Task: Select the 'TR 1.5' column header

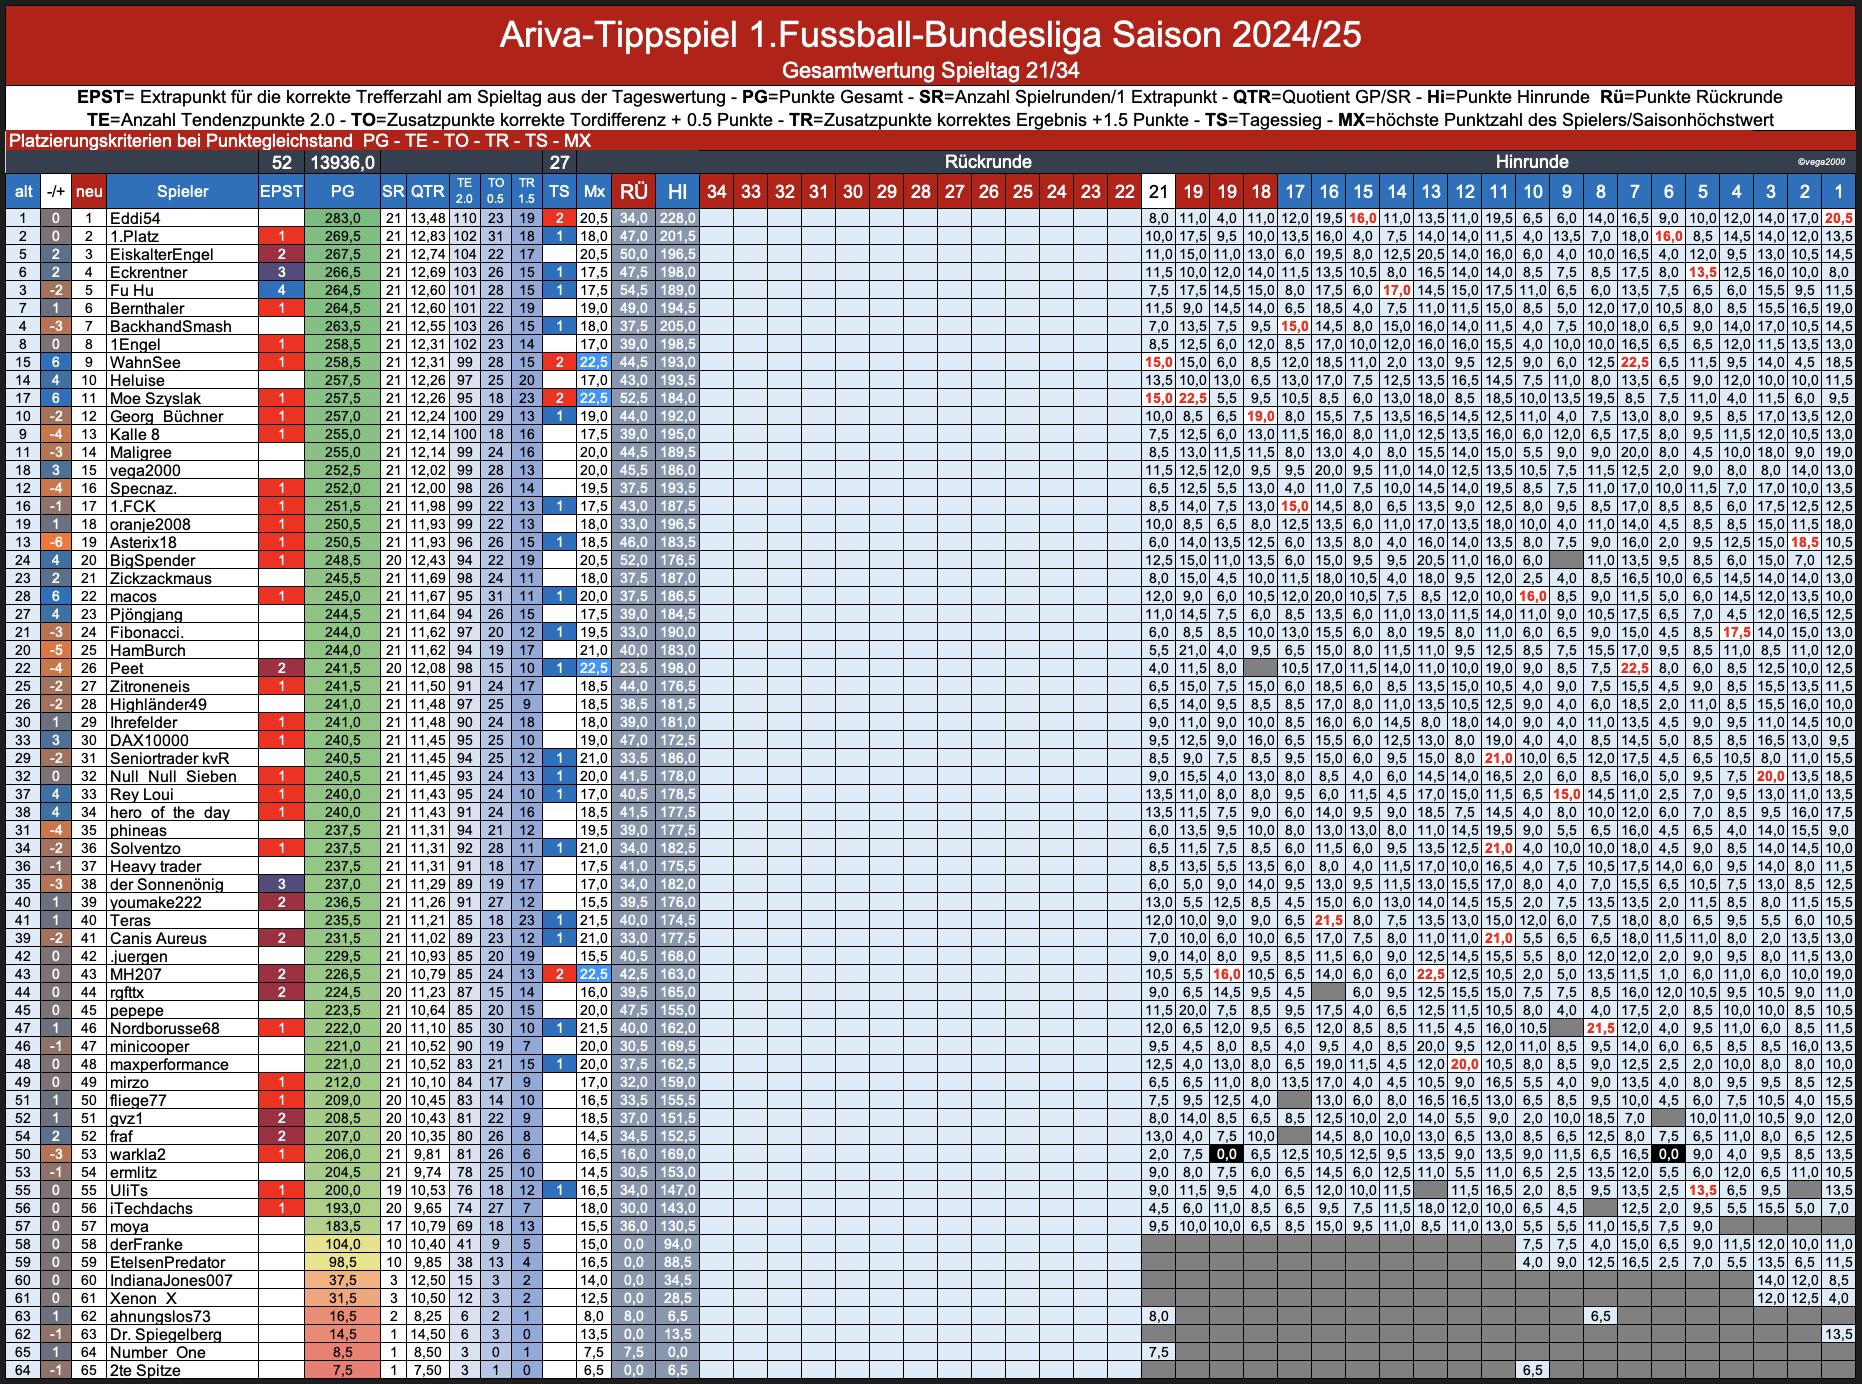Action: pyautogui.click(x=527, y=191)
